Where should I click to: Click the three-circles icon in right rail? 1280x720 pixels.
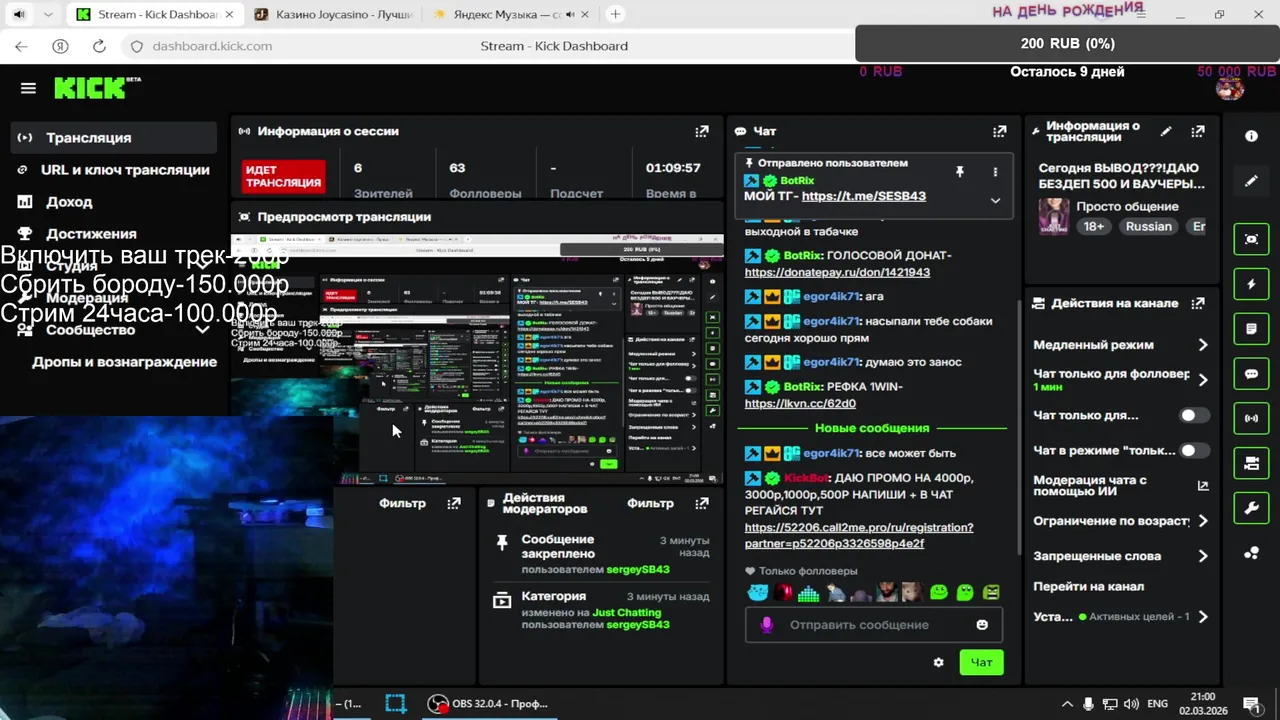(1251, 553)
